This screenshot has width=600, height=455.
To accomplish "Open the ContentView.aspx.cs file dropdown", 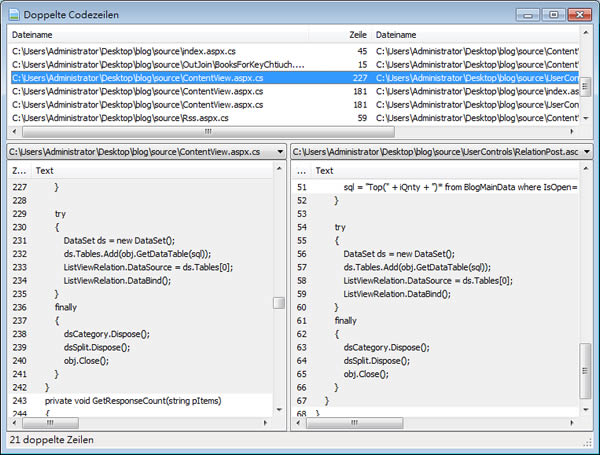I will [x=282, y=151].
